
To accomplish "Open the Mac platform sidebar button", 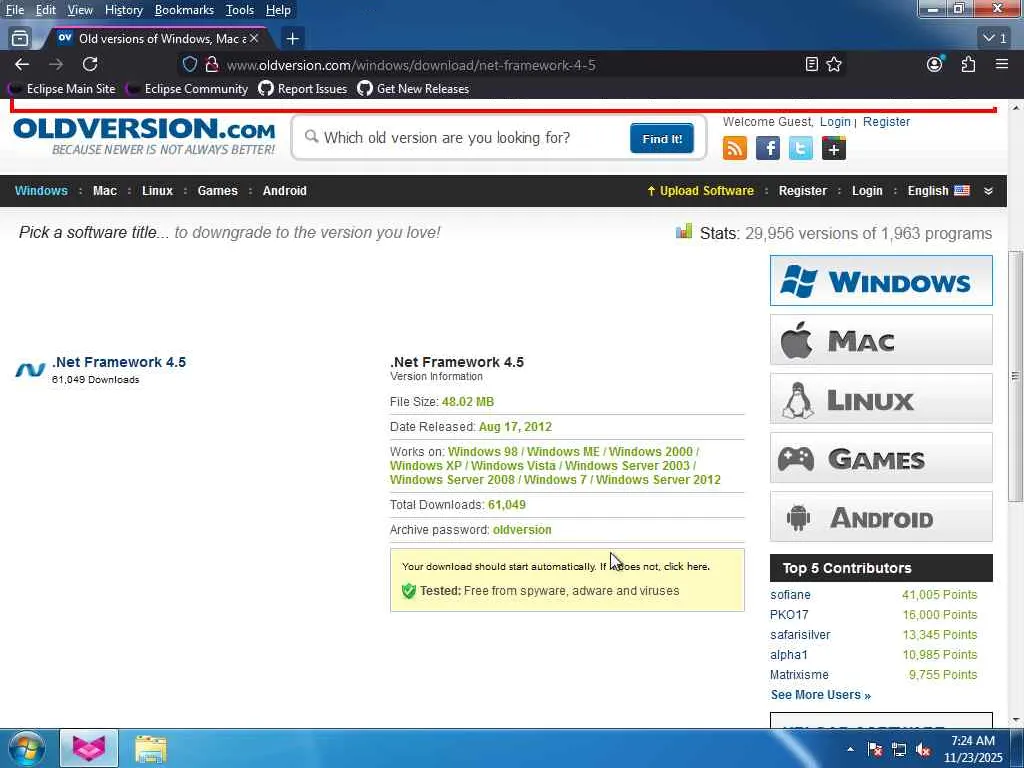I will [881, 340].
